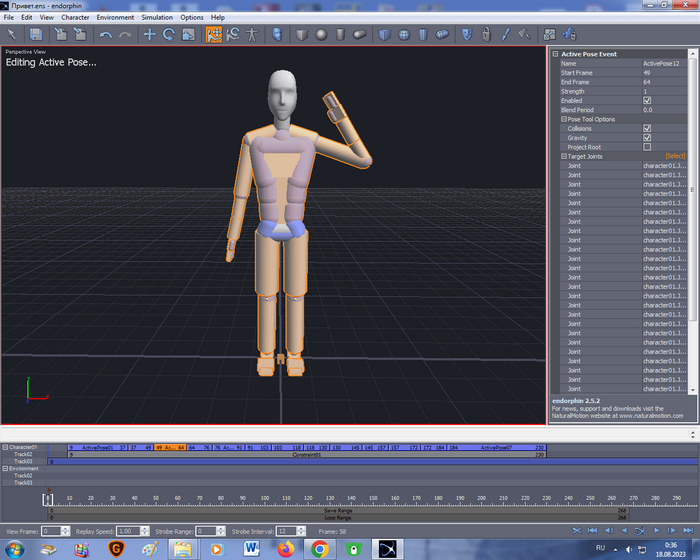Image resolution: width=700 pixels, height=560 pixels.
Task: Click the character figure toolbar icon
Action: point(252,34)
